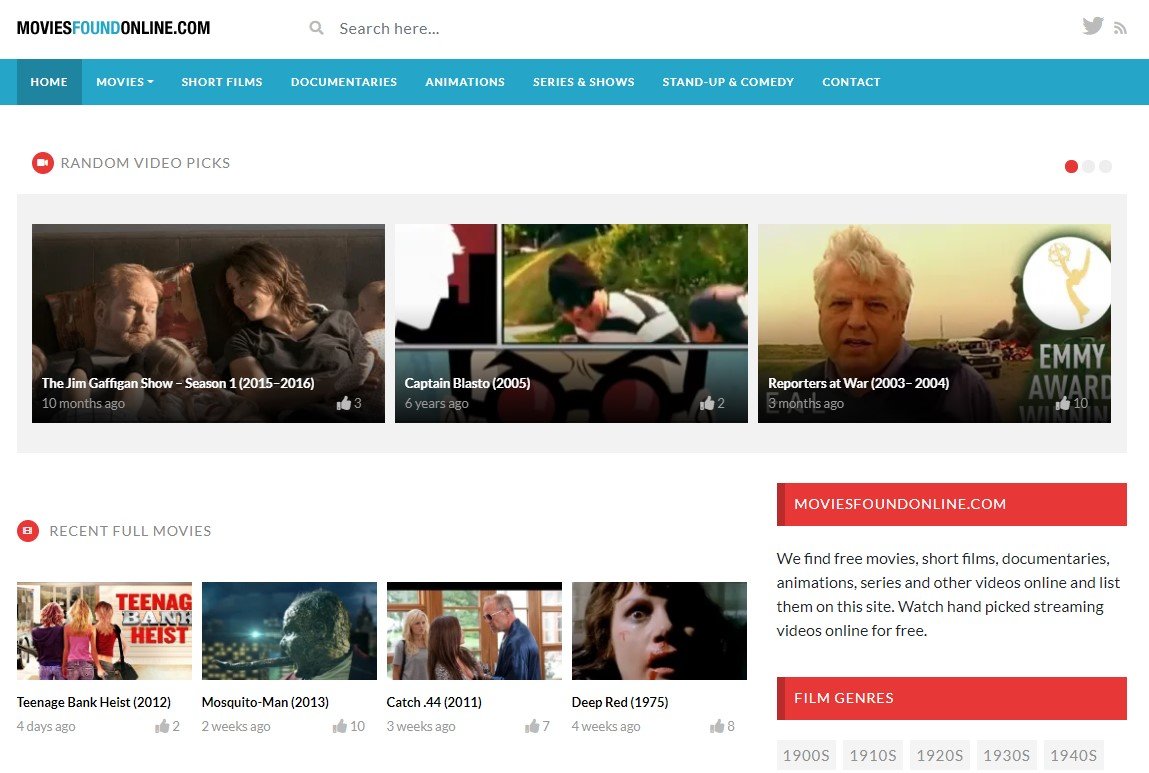This screenshot has width=1149, height=773.
Task: Open Stand-Up & Comedy section
Action: (728, 82)
